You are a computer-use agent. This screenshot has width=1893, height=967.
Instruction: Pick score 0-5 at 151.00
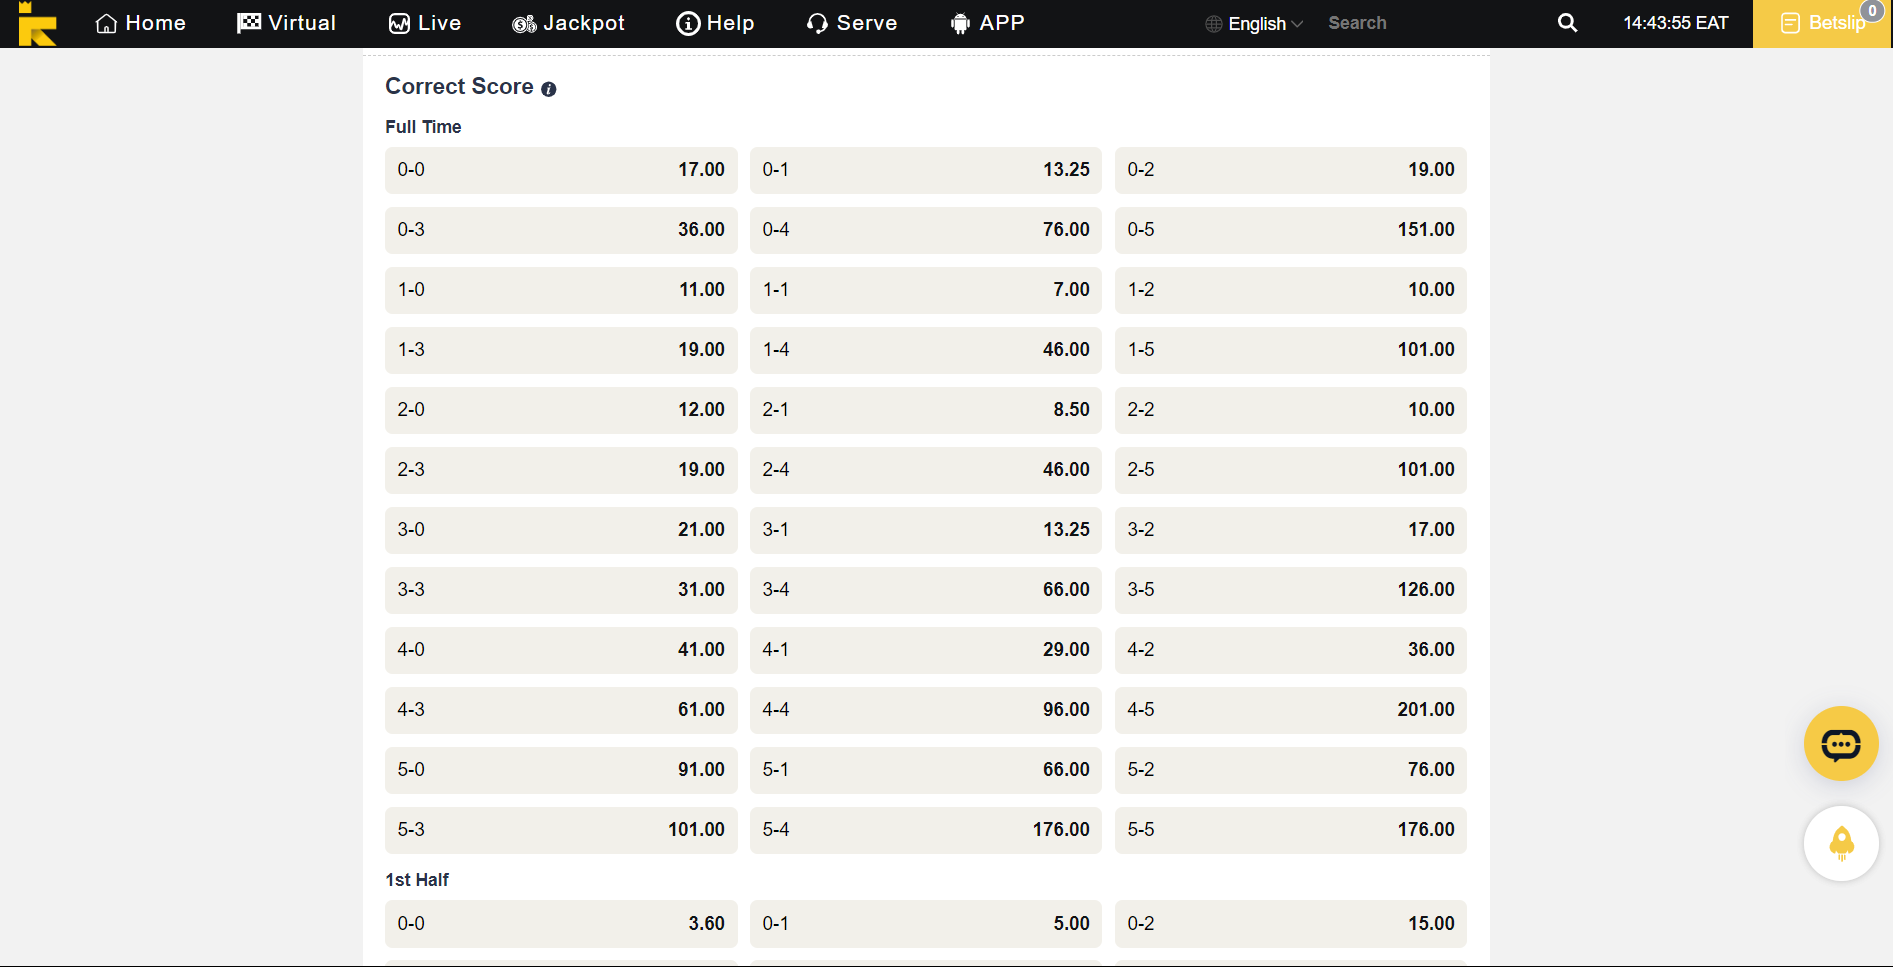1291,230
